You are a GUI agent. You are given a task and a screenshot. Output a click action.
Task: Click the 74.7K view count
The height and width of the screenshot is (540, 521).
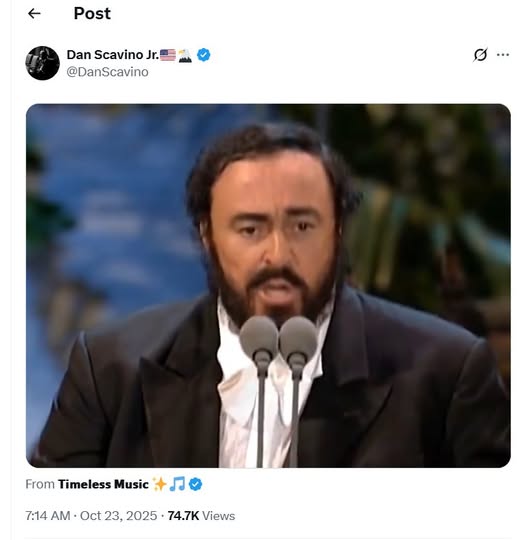point(183,516)
